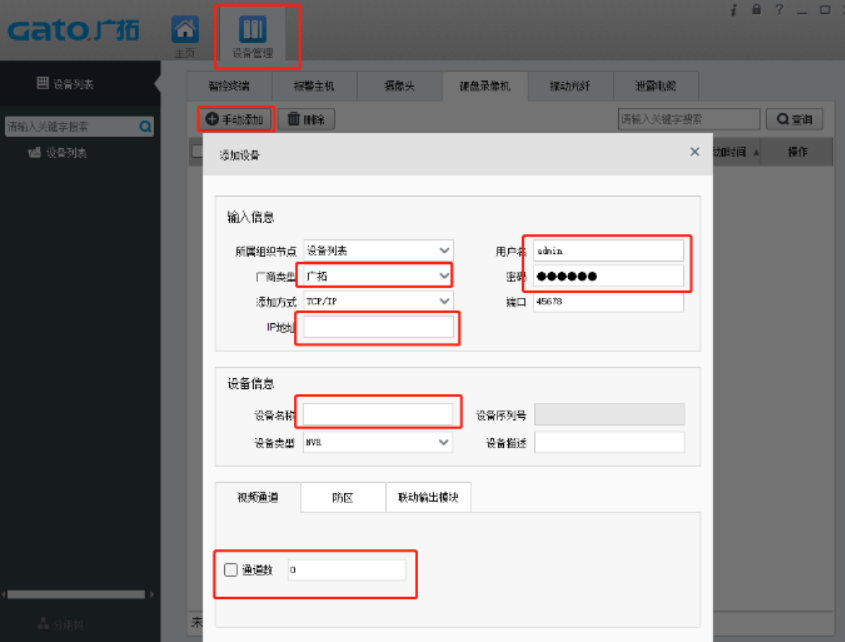Click the lock icon in the title bar
This screenshot has height=642, width=845.
(755, 9)
